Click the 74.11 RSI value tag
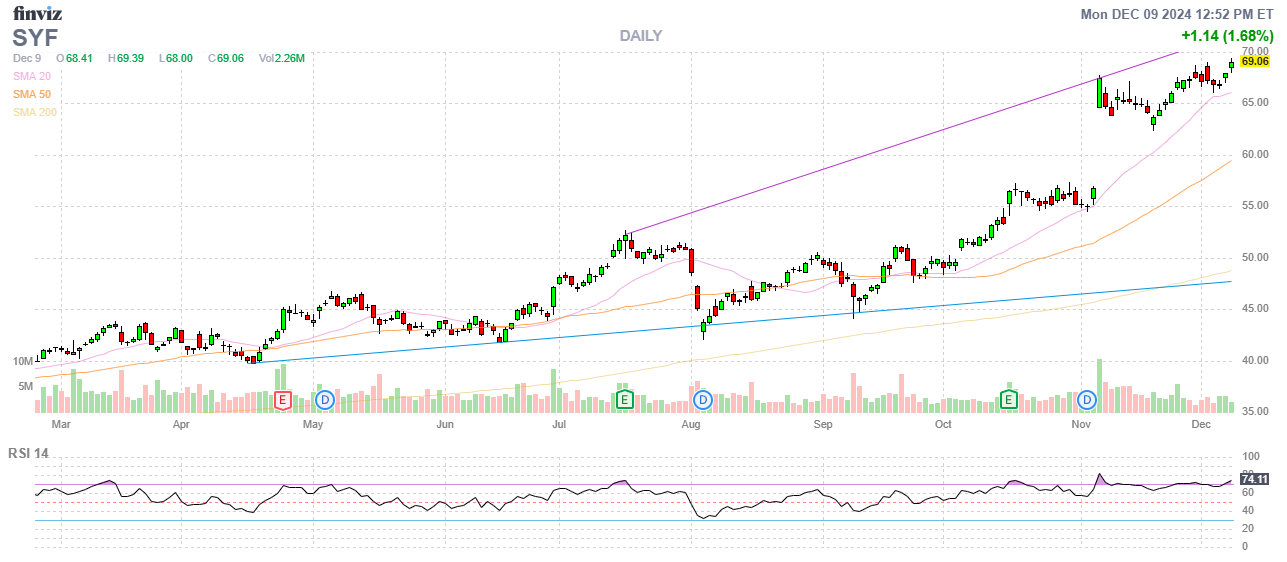The width and height of the screenshot is (1287, 562). pos(1254,479)
